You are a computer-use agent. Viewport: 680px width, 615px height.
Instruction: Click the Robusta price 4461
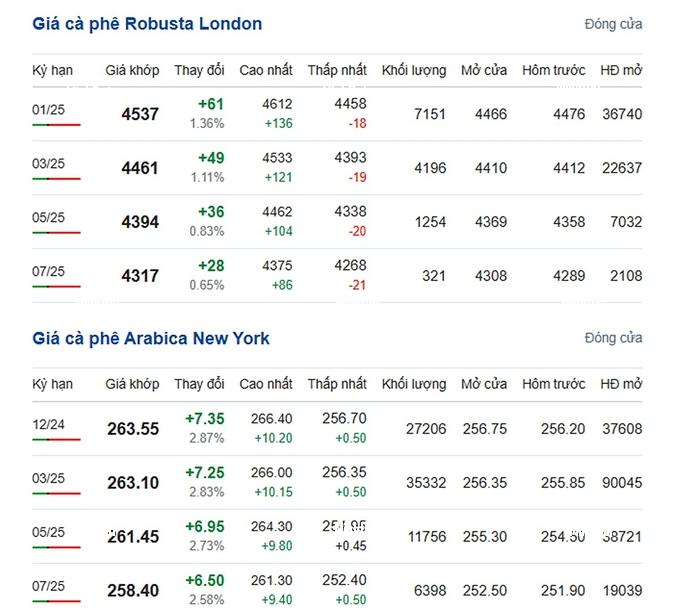(140, 168)
